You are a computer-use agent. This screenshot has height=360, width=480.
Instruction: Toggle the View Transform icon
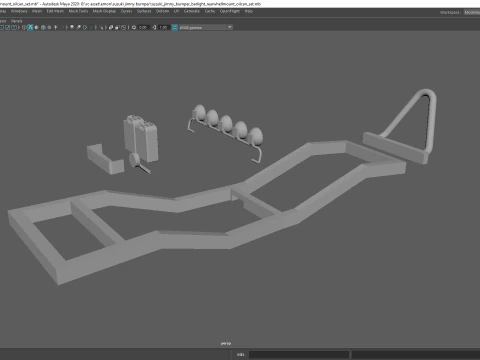click(x=174, y=27)
